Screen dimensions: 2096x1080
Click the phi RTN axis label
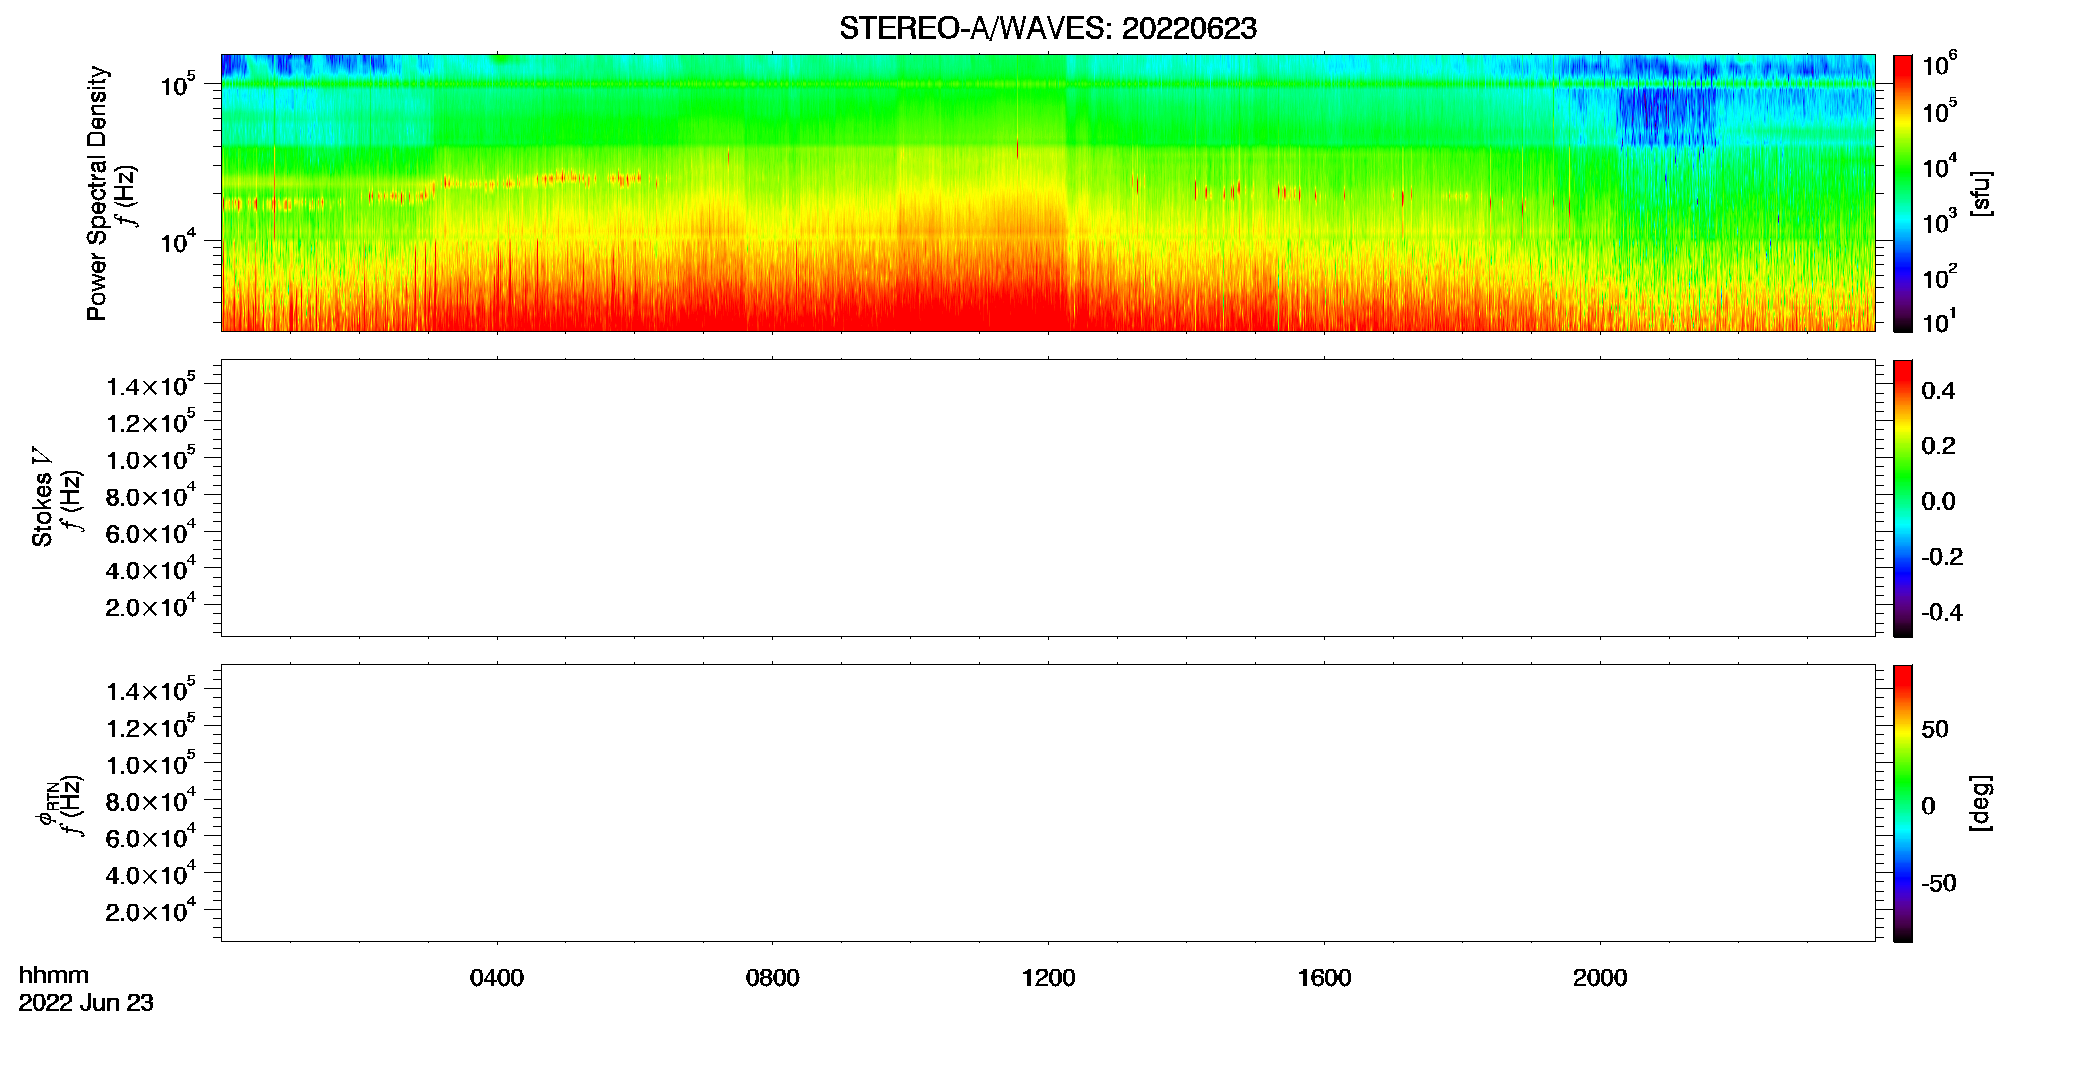(46, 803)
